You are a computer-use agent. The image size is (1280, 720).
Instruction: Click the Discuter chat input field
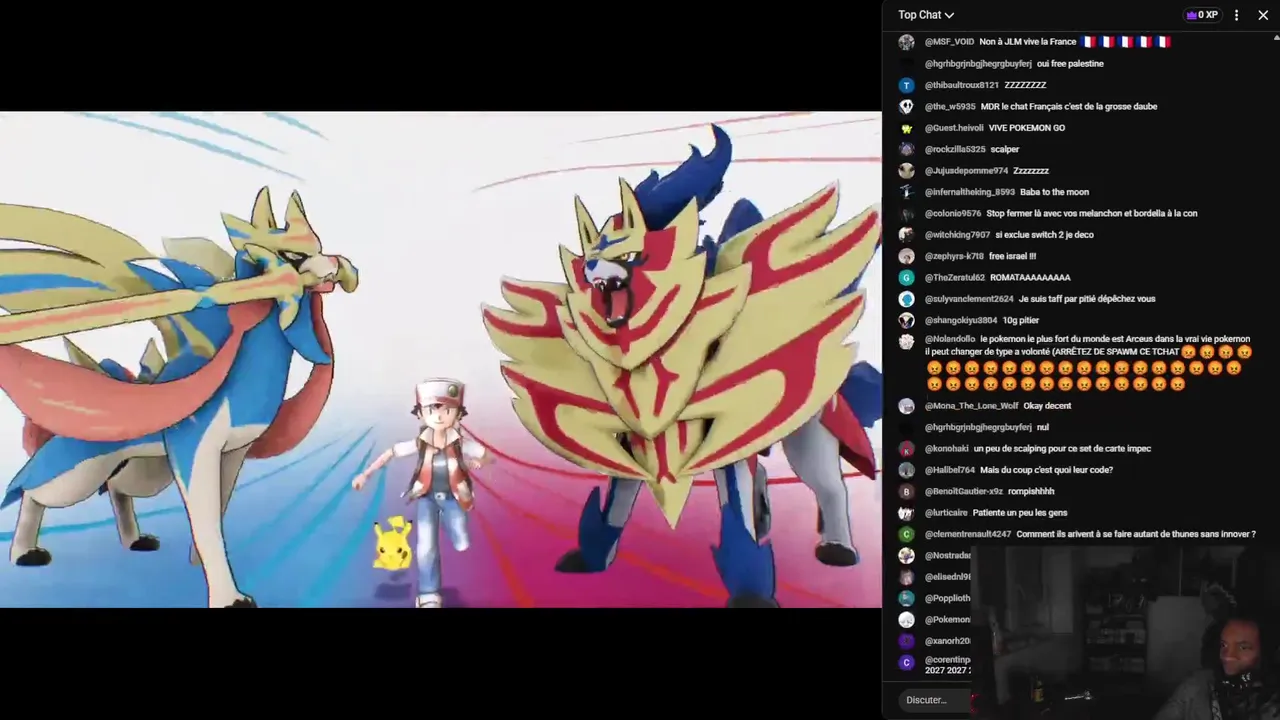coord(934,700)
